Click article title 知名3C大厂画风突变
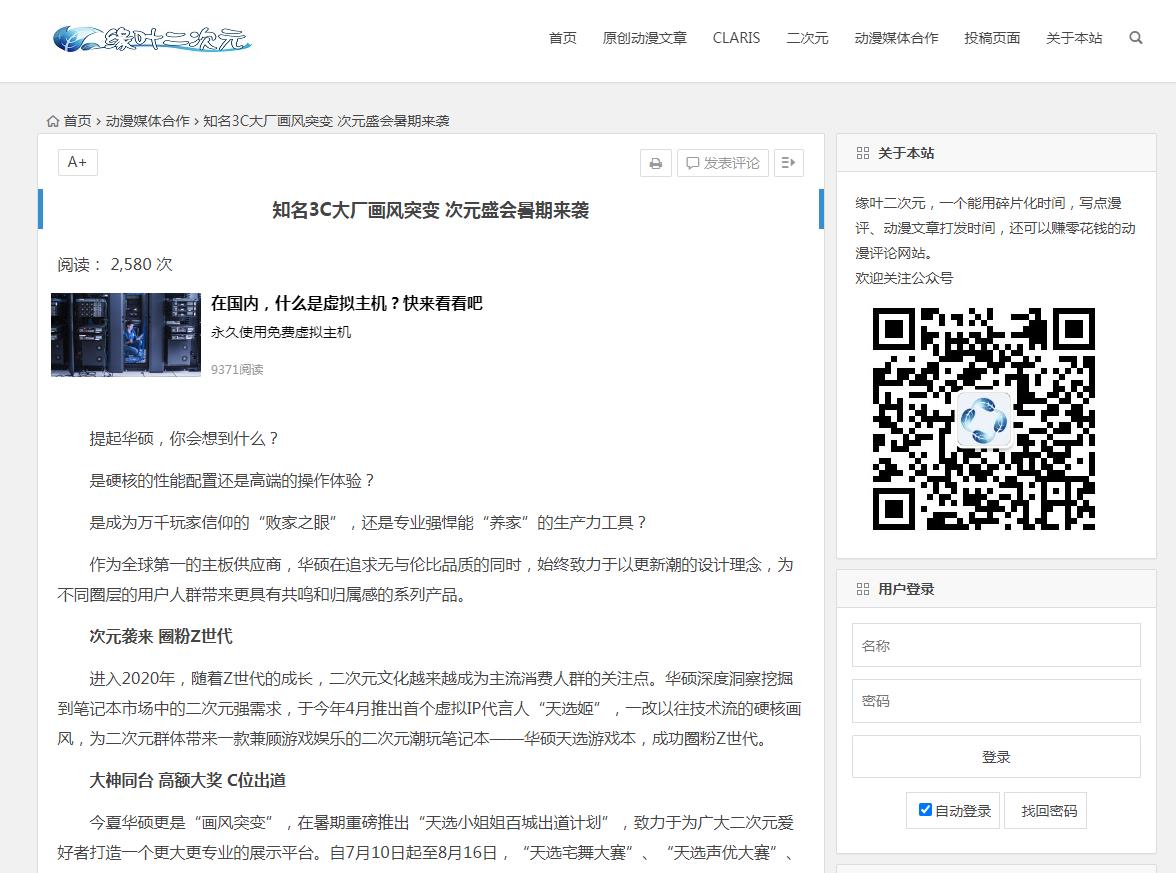The image size is (1176, 873). [430, 210]
